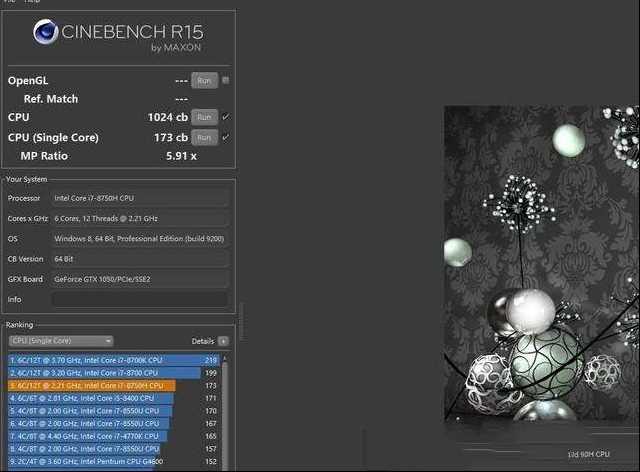
Task: Run the CPU (Single Core) benchmark
Action: point(204,138)
